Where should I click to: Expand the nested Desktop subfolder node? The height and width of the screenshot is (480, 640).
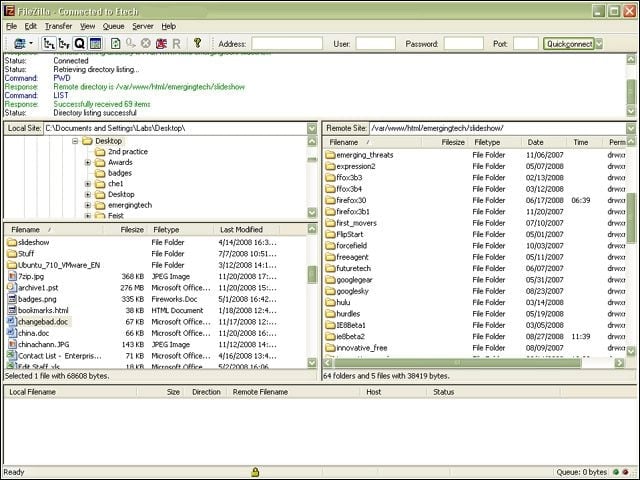88,195
